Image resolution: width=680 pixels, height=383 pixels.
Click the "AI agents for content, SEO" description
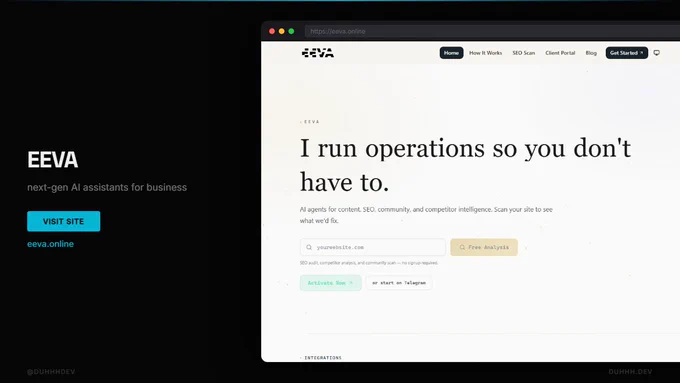click(x=426, y=215)
